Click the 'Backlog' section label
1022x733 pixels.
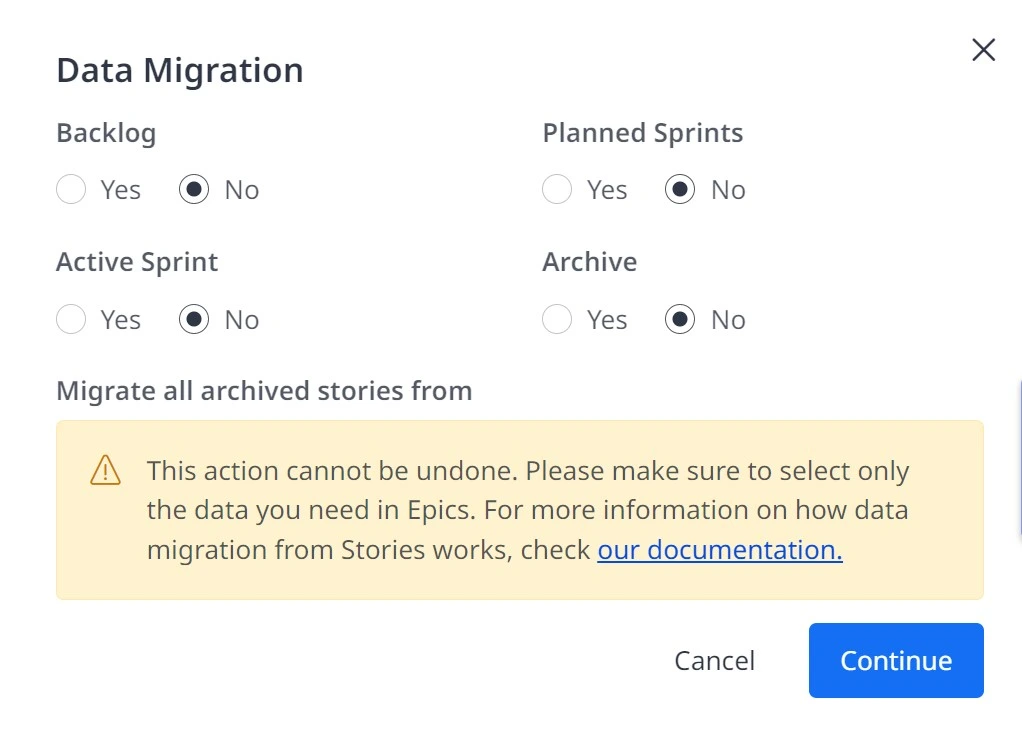coord(106,133)
